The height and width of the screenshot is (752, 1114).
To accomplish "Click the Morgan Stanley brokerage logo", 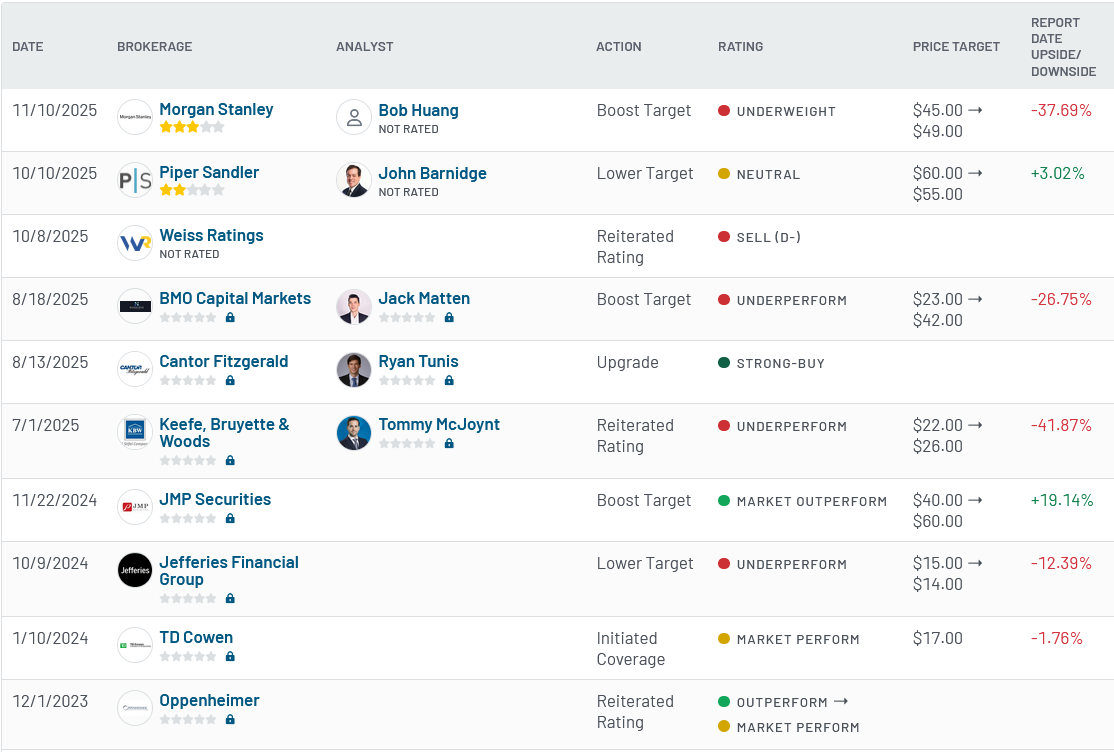I will (135, 117).
